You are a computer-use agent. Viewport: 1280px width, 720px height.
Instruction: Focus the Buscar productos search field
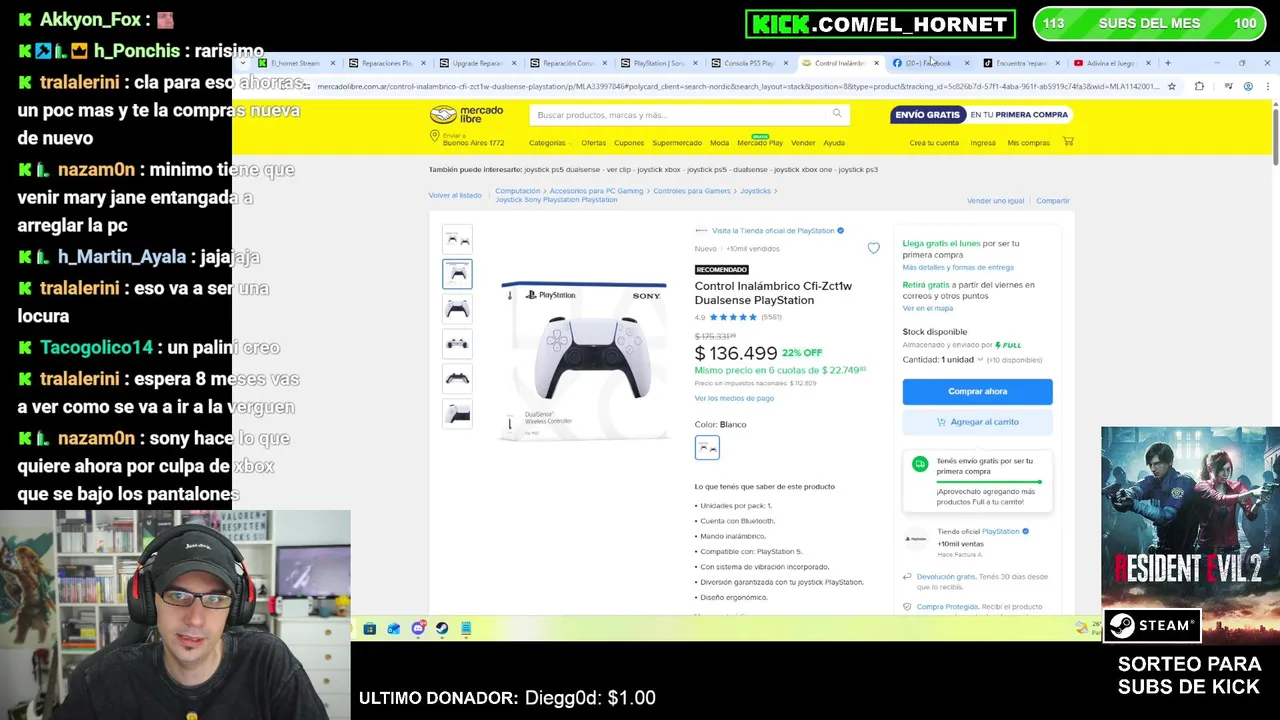point(680,114)
